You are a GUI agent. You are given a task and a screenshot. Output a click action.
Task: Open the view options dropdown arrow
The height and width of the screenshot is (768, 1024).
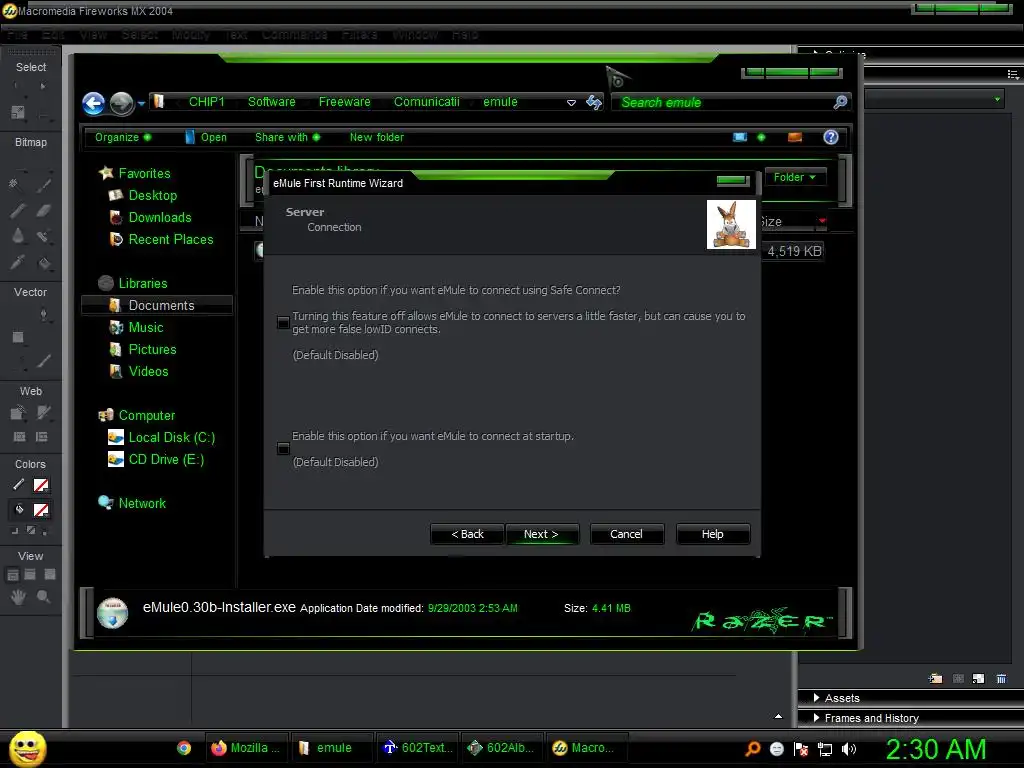[x=761, y=137]
